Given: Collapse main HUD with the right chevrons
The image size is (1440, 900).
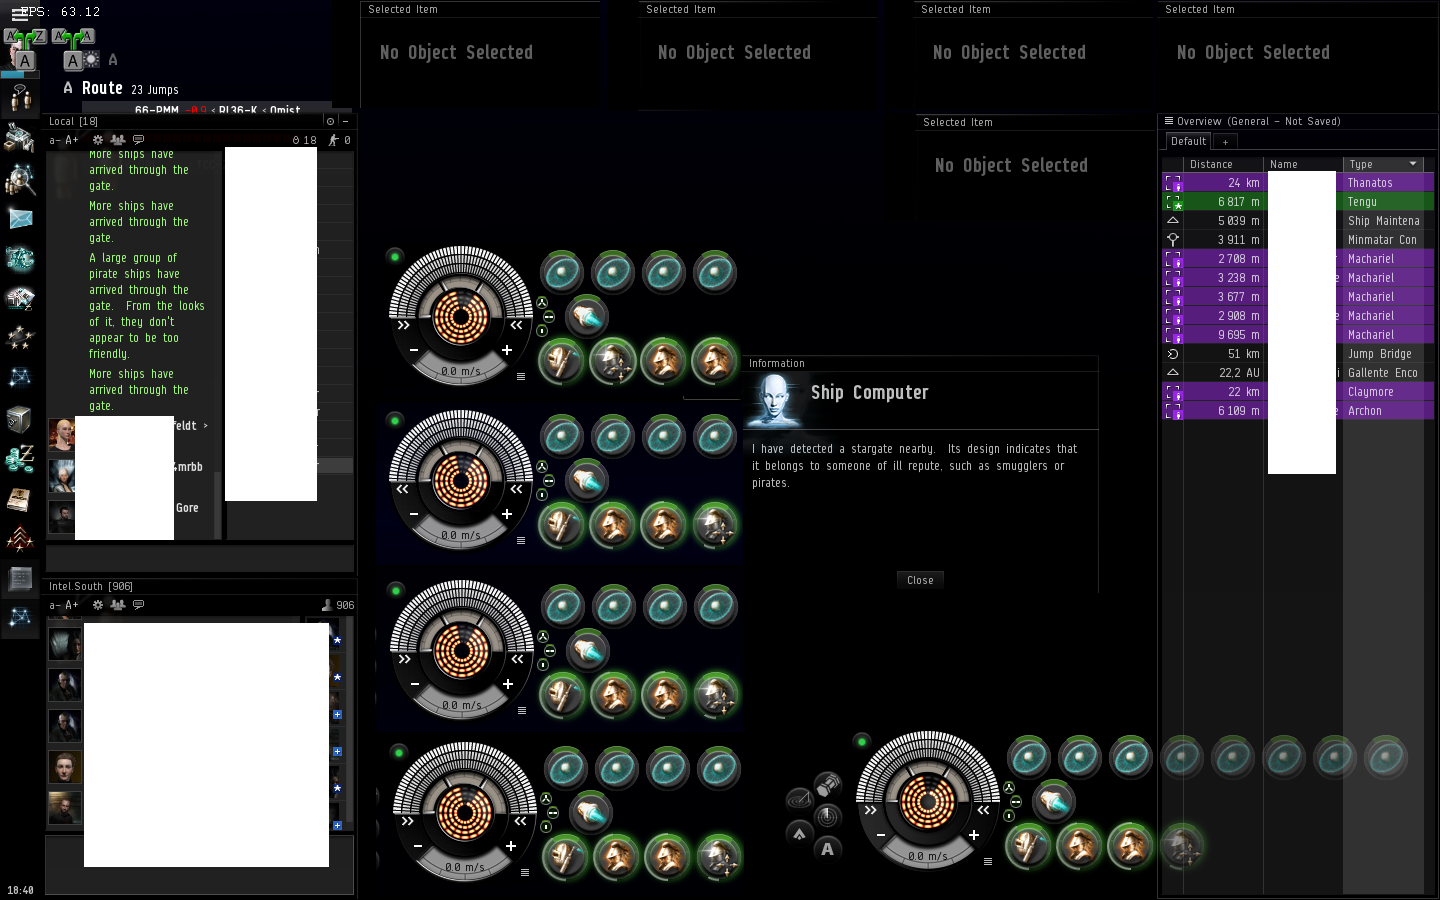Looking at the screenshot, I should pos(983,810).
